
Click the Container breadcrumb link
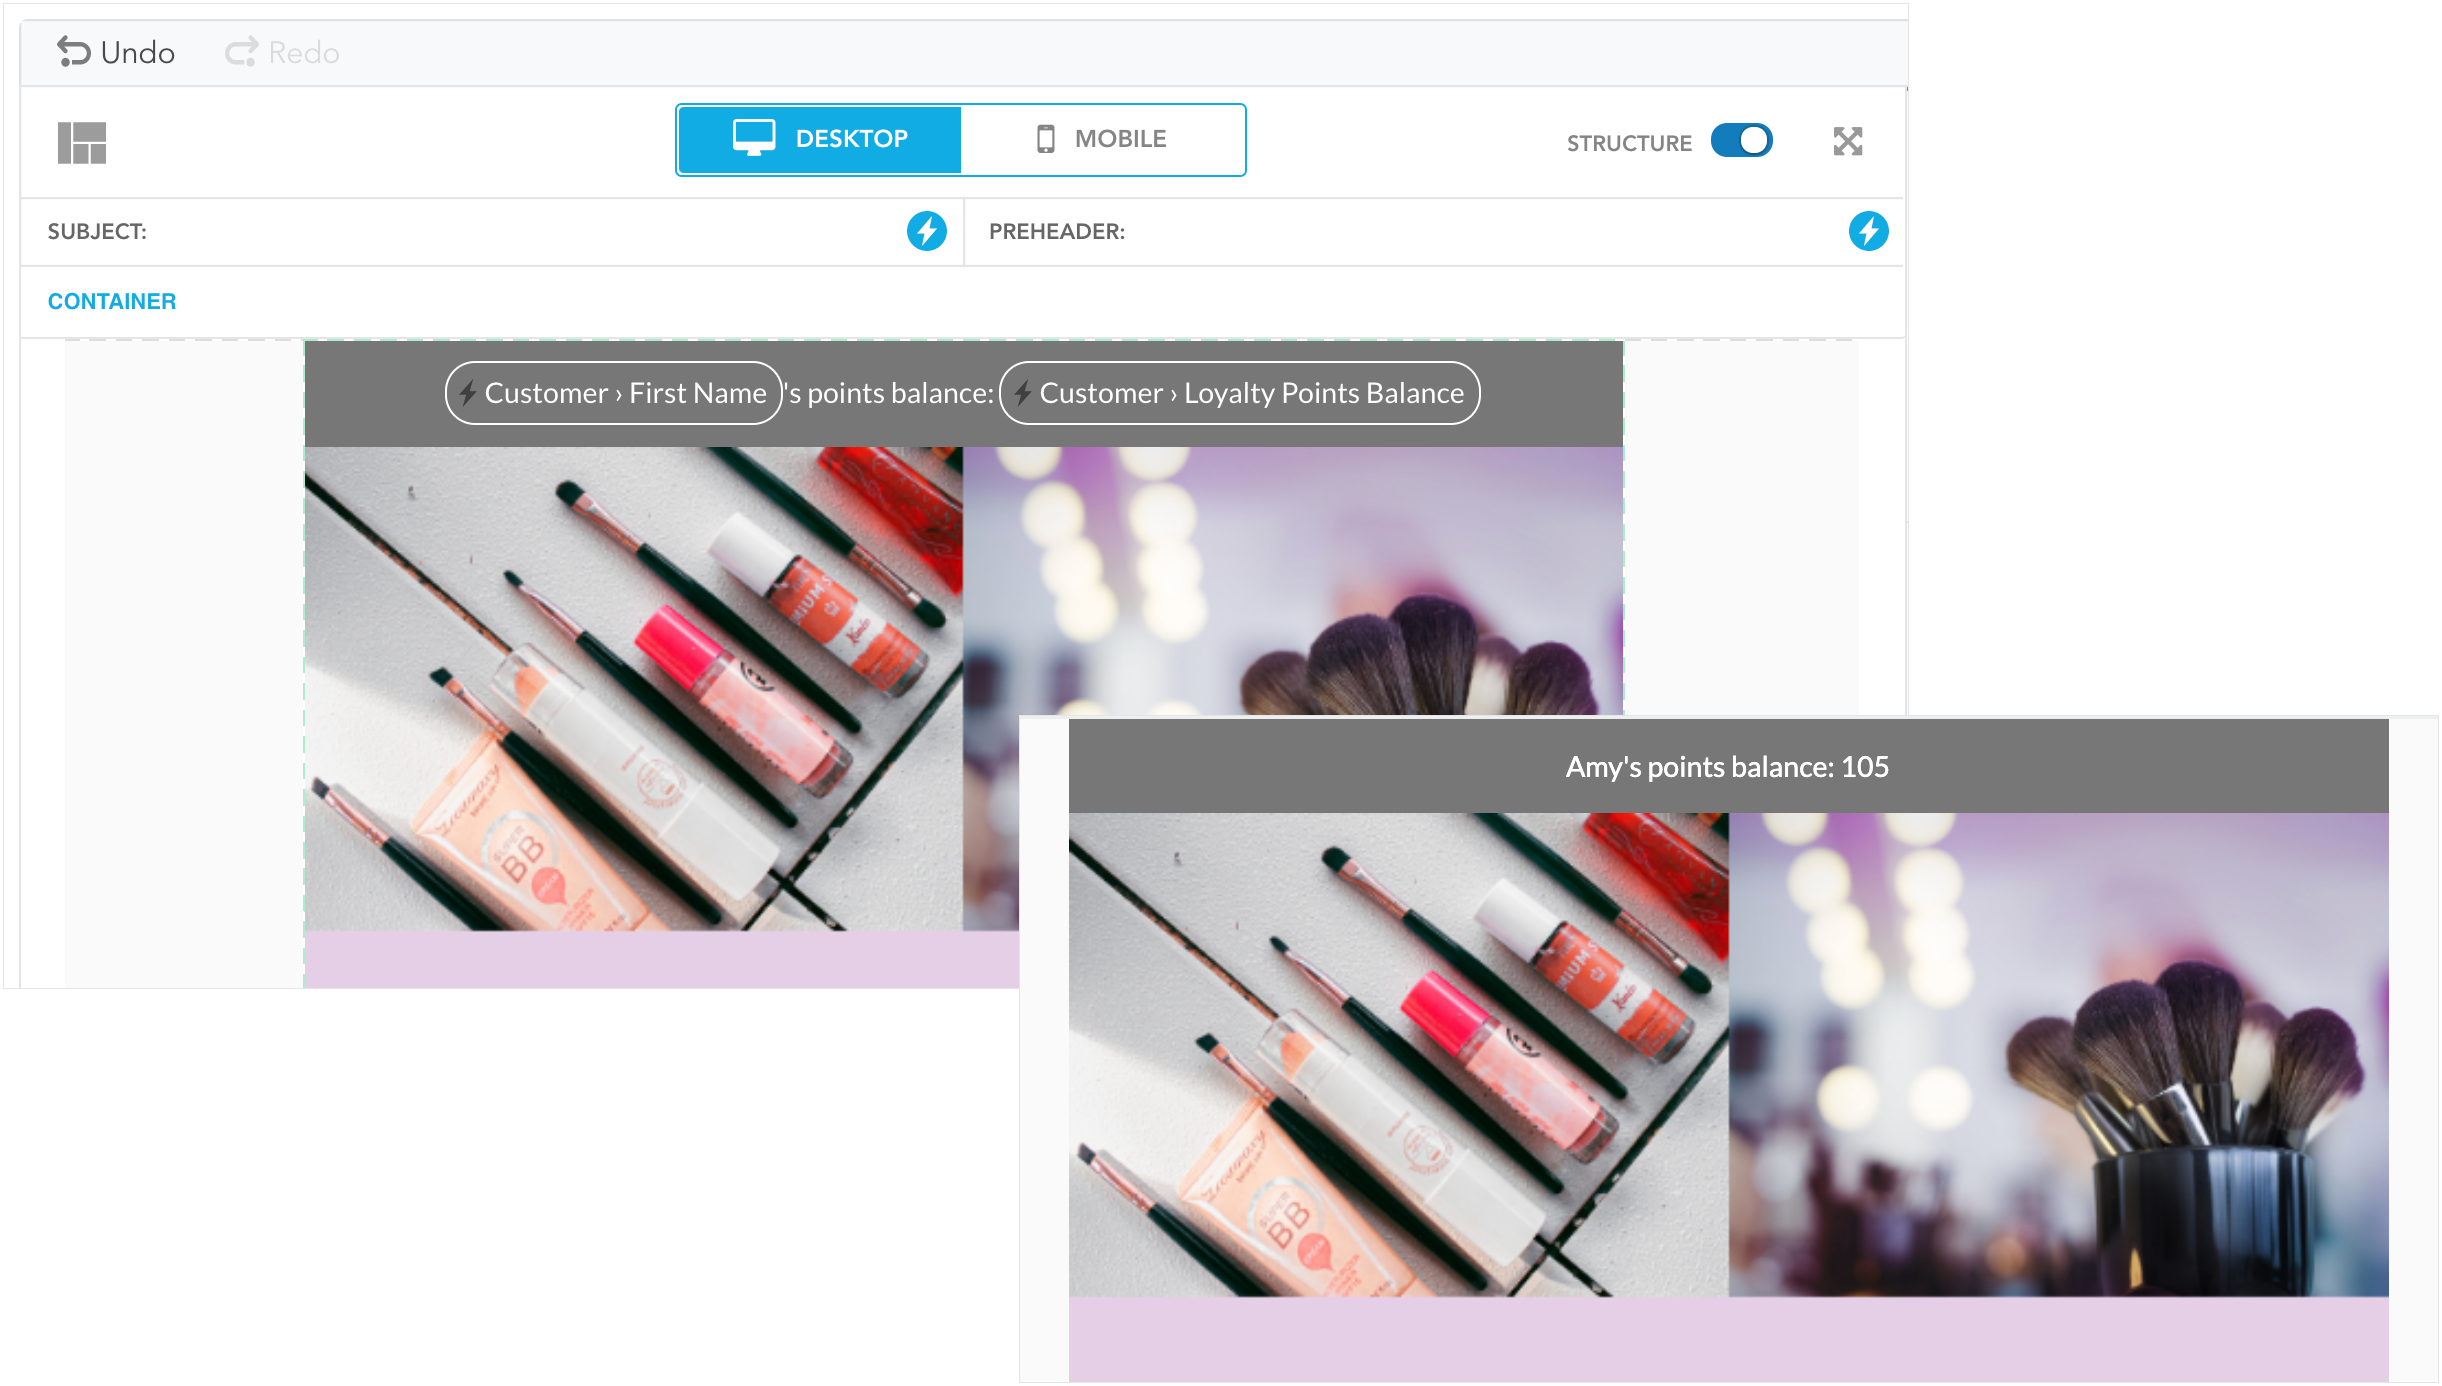click(112, 301)
